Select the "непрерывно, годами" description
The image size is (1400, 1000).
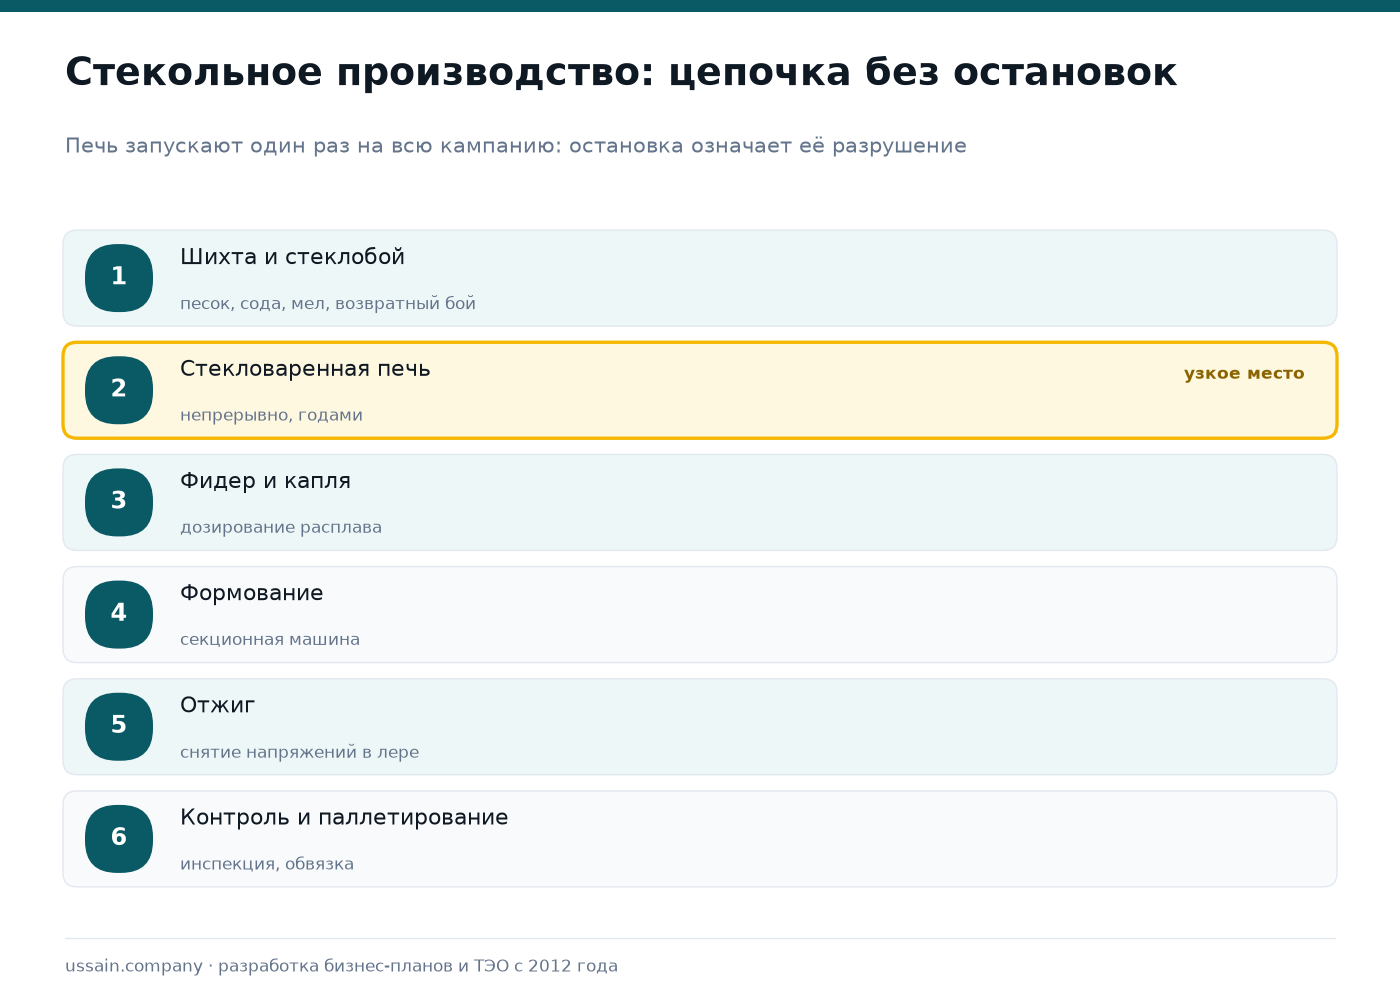tap(271, 415)
